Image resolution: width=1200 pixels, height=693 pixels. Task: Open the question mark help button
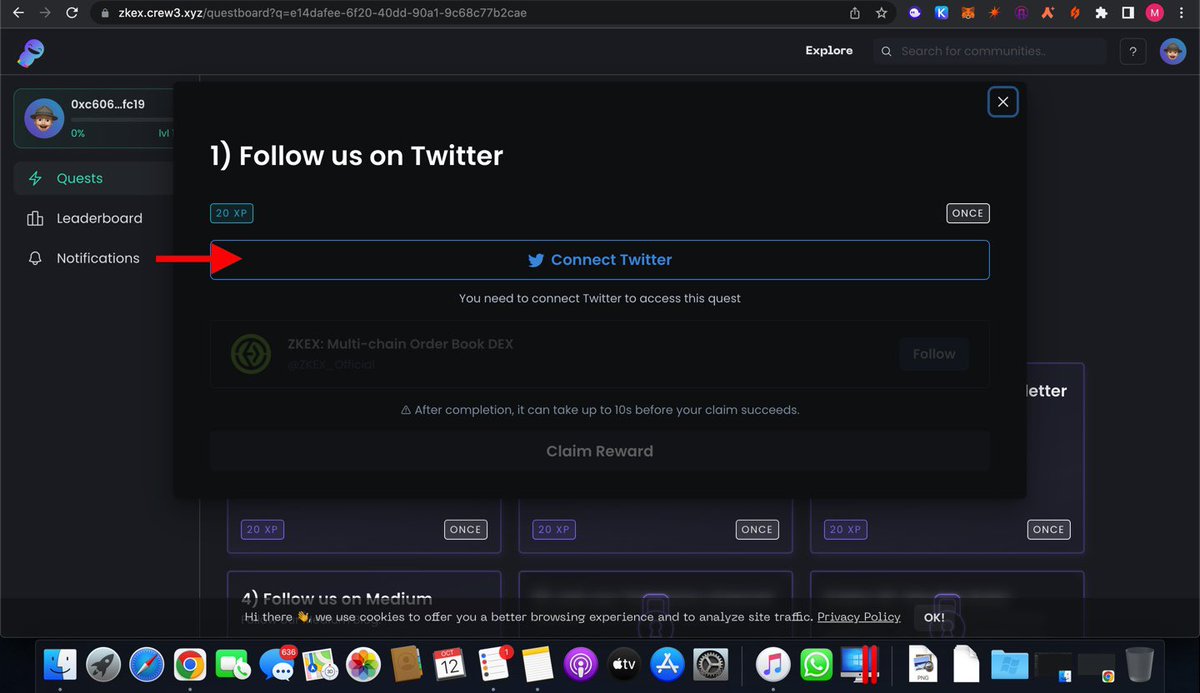1133,51
